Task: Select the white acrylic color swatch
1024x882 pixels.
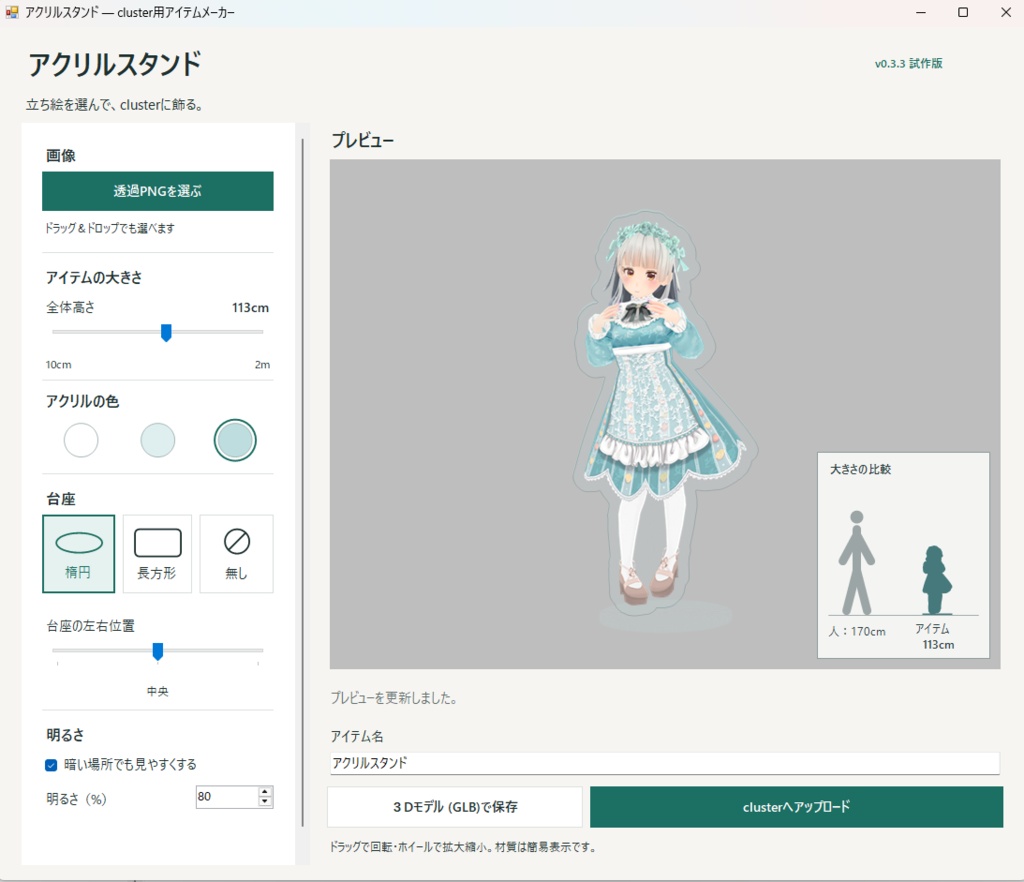Action: [81, 440]
